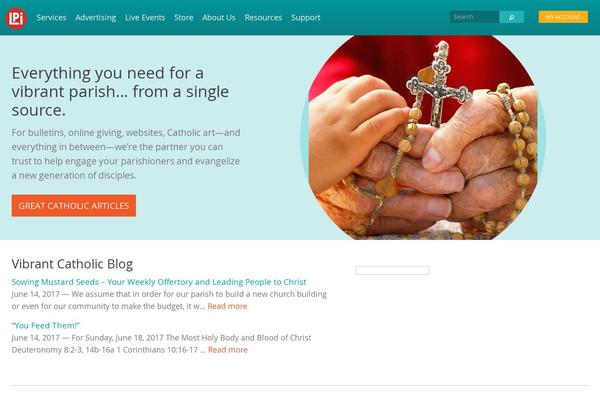
Task: Go to the Store page
Action: pos(184,18)
